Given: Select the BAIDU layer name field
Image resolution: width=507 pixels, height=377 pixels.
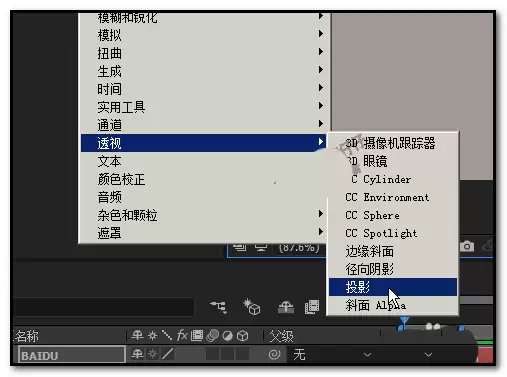Looking at the screenshot, I should click(72, 354).
